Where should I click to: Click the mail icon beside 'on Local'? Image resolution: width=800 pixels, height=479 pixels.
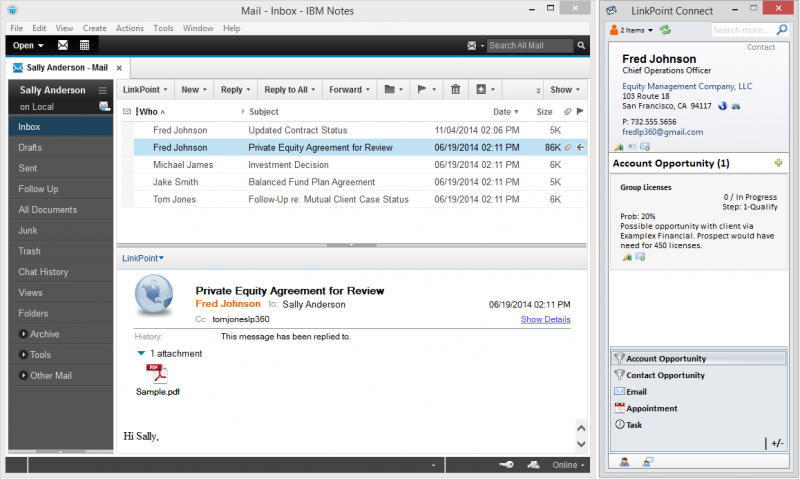tap(104, 106)
